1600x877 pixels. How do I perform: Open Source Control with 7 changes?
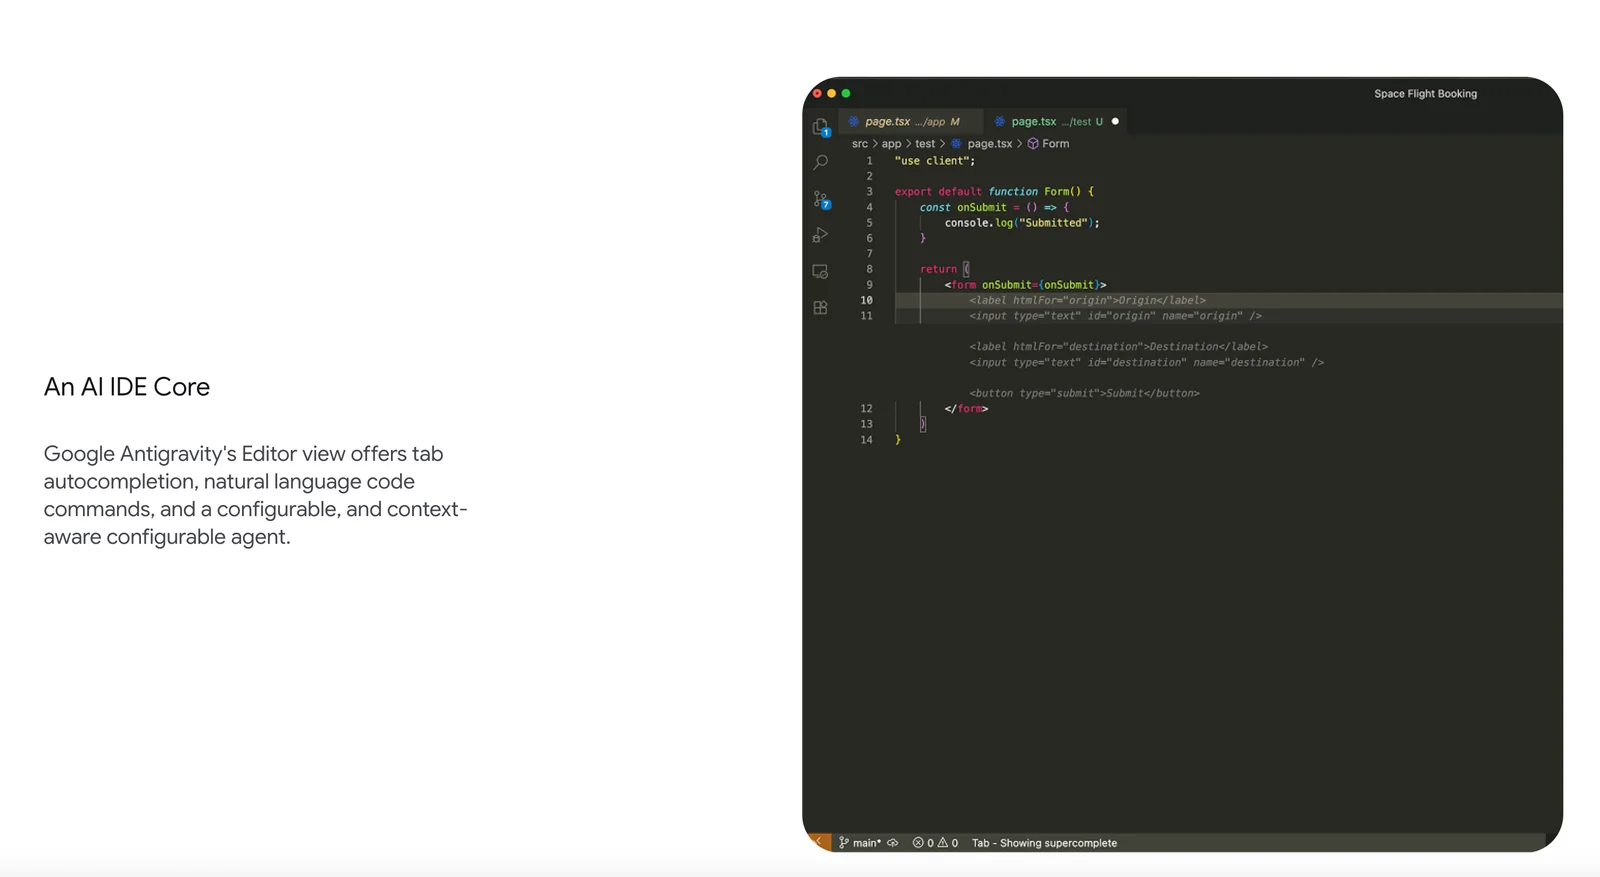820,199
